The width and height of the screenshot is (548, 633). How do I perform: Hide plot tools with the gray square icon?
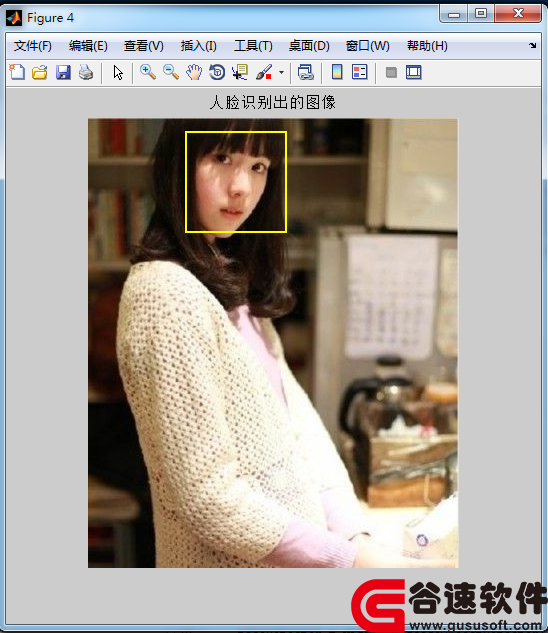point(391,73)
